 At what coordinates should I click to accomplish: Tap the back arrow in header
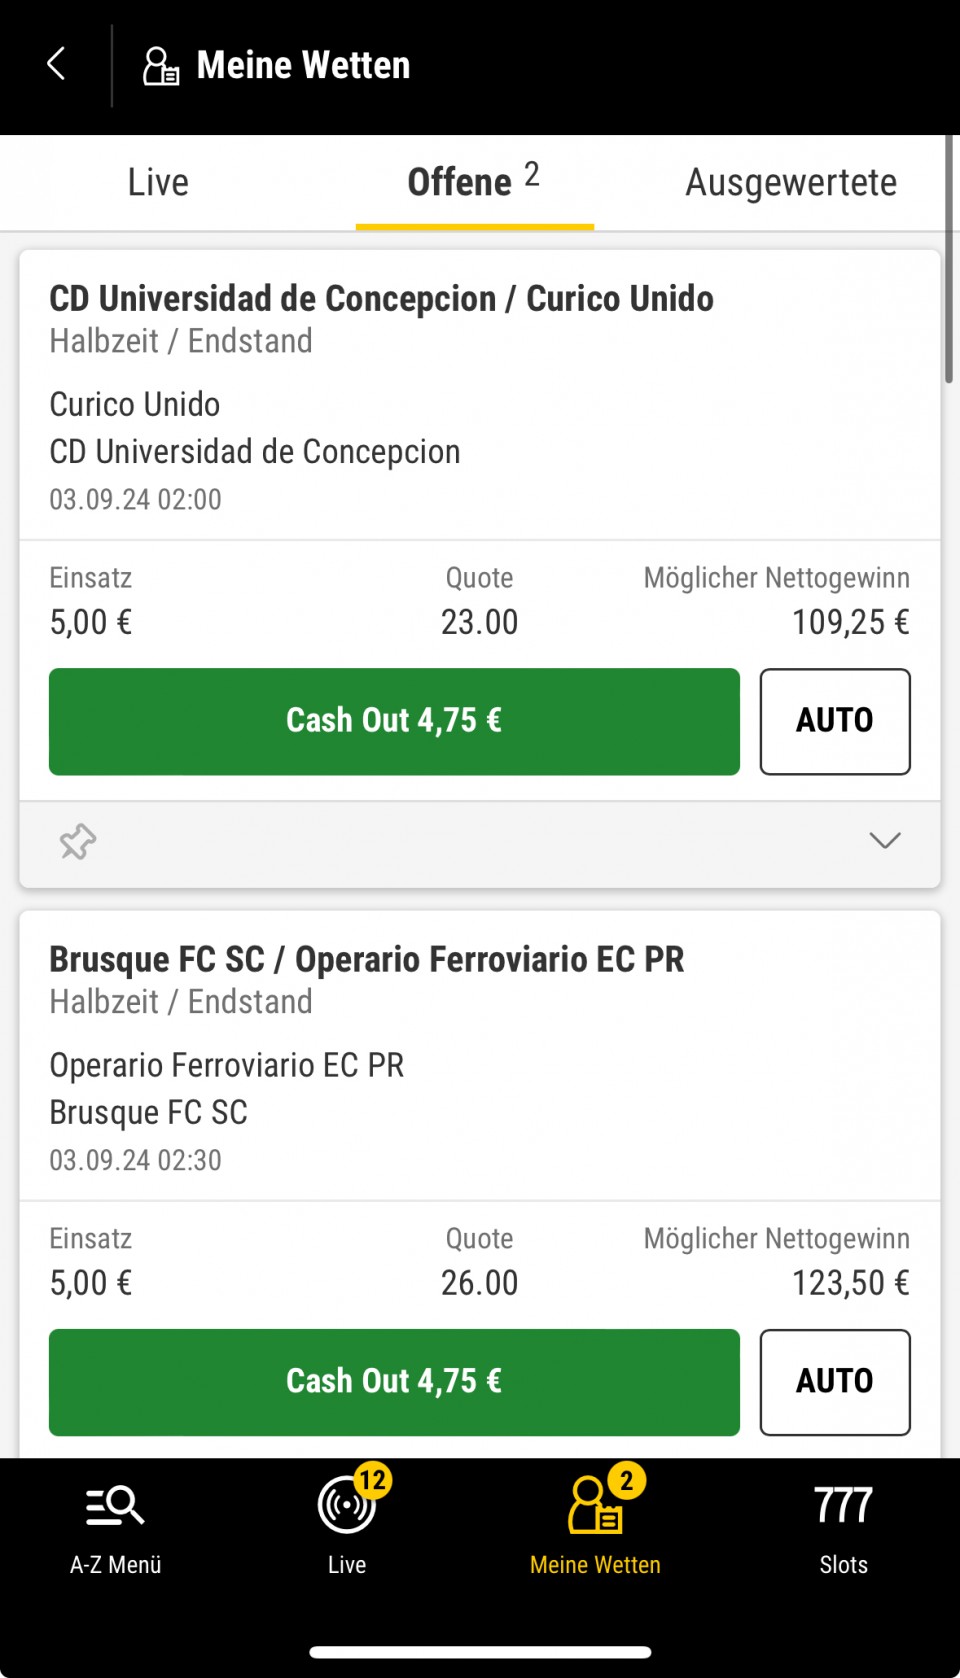56,65
